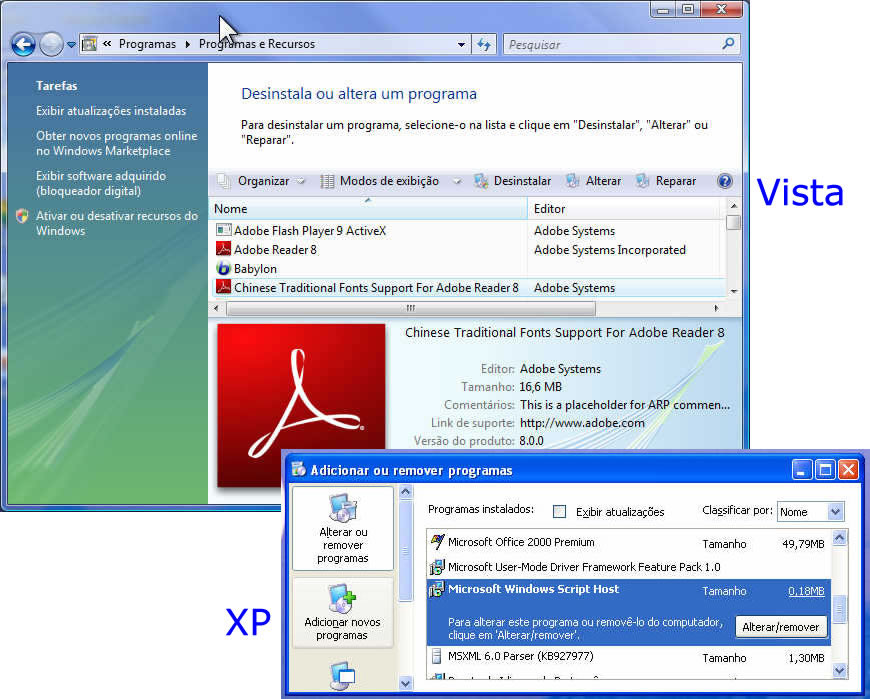Viewport: 870px width, 699px height.
Task: Select the Babylon program entry icon
Action: pos(223,269)
